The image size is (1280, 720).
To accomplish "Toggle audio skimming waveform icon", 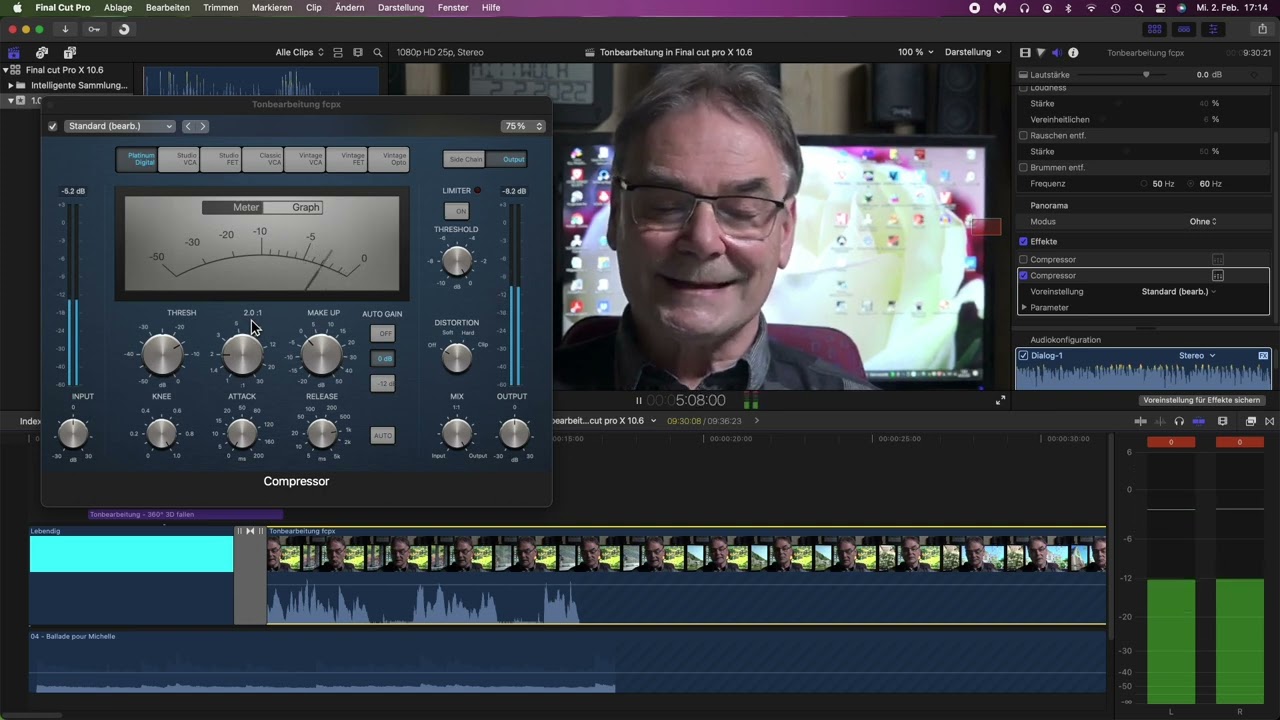I will tap(1160, 421).
